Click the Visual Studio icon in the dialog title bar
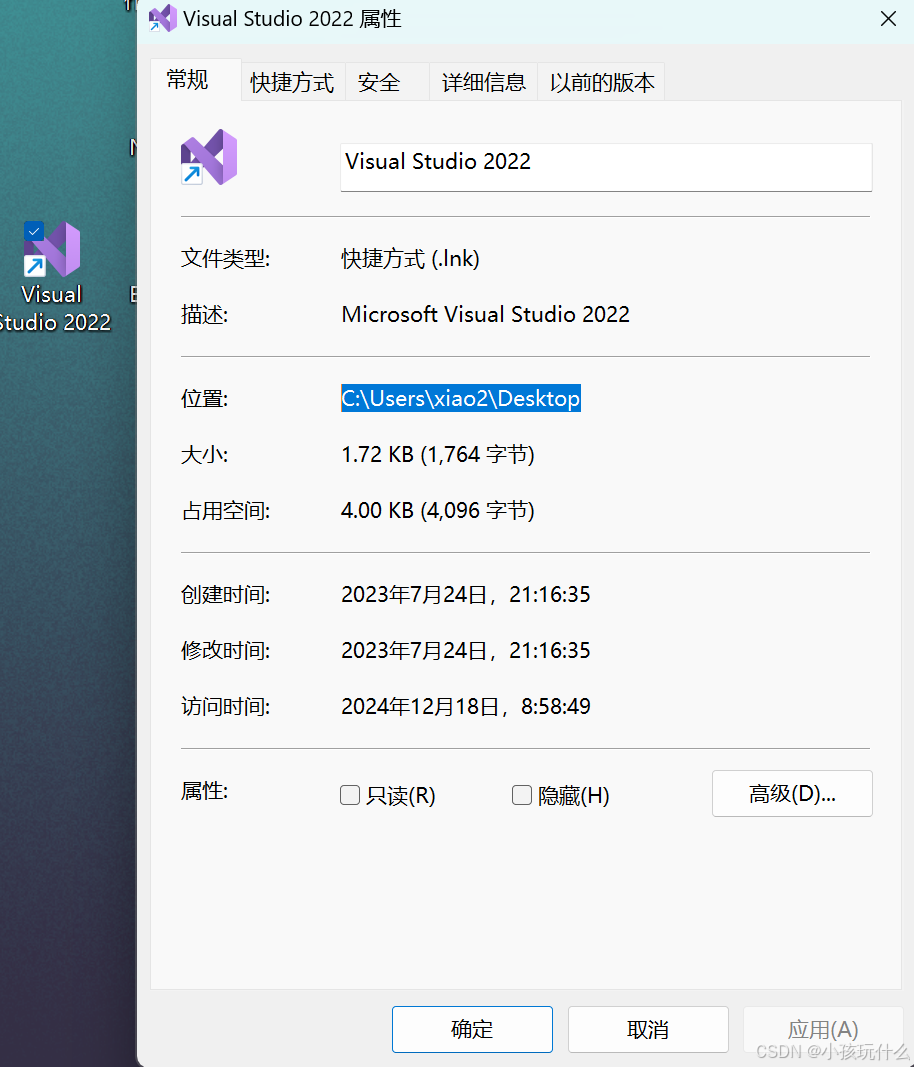914x1067 pixels. pyautogui.click(x=163, y=18)
